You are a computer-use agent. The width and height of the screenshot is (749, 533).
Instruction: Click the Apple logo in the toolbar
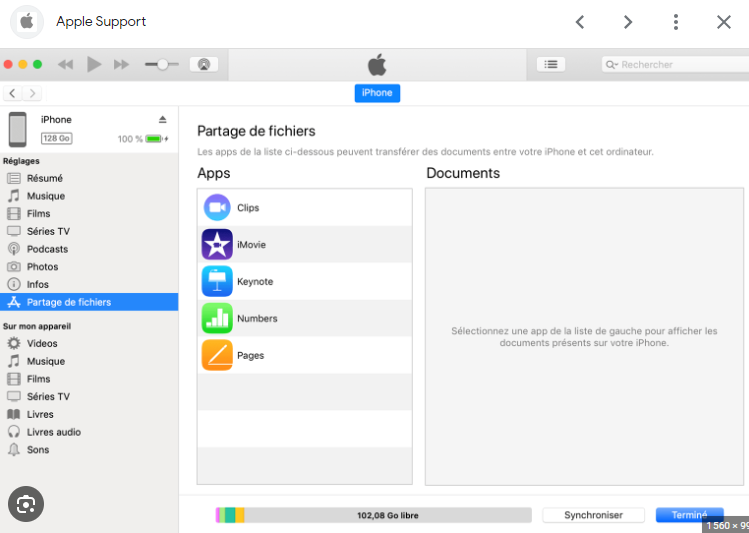click(377, 64)
